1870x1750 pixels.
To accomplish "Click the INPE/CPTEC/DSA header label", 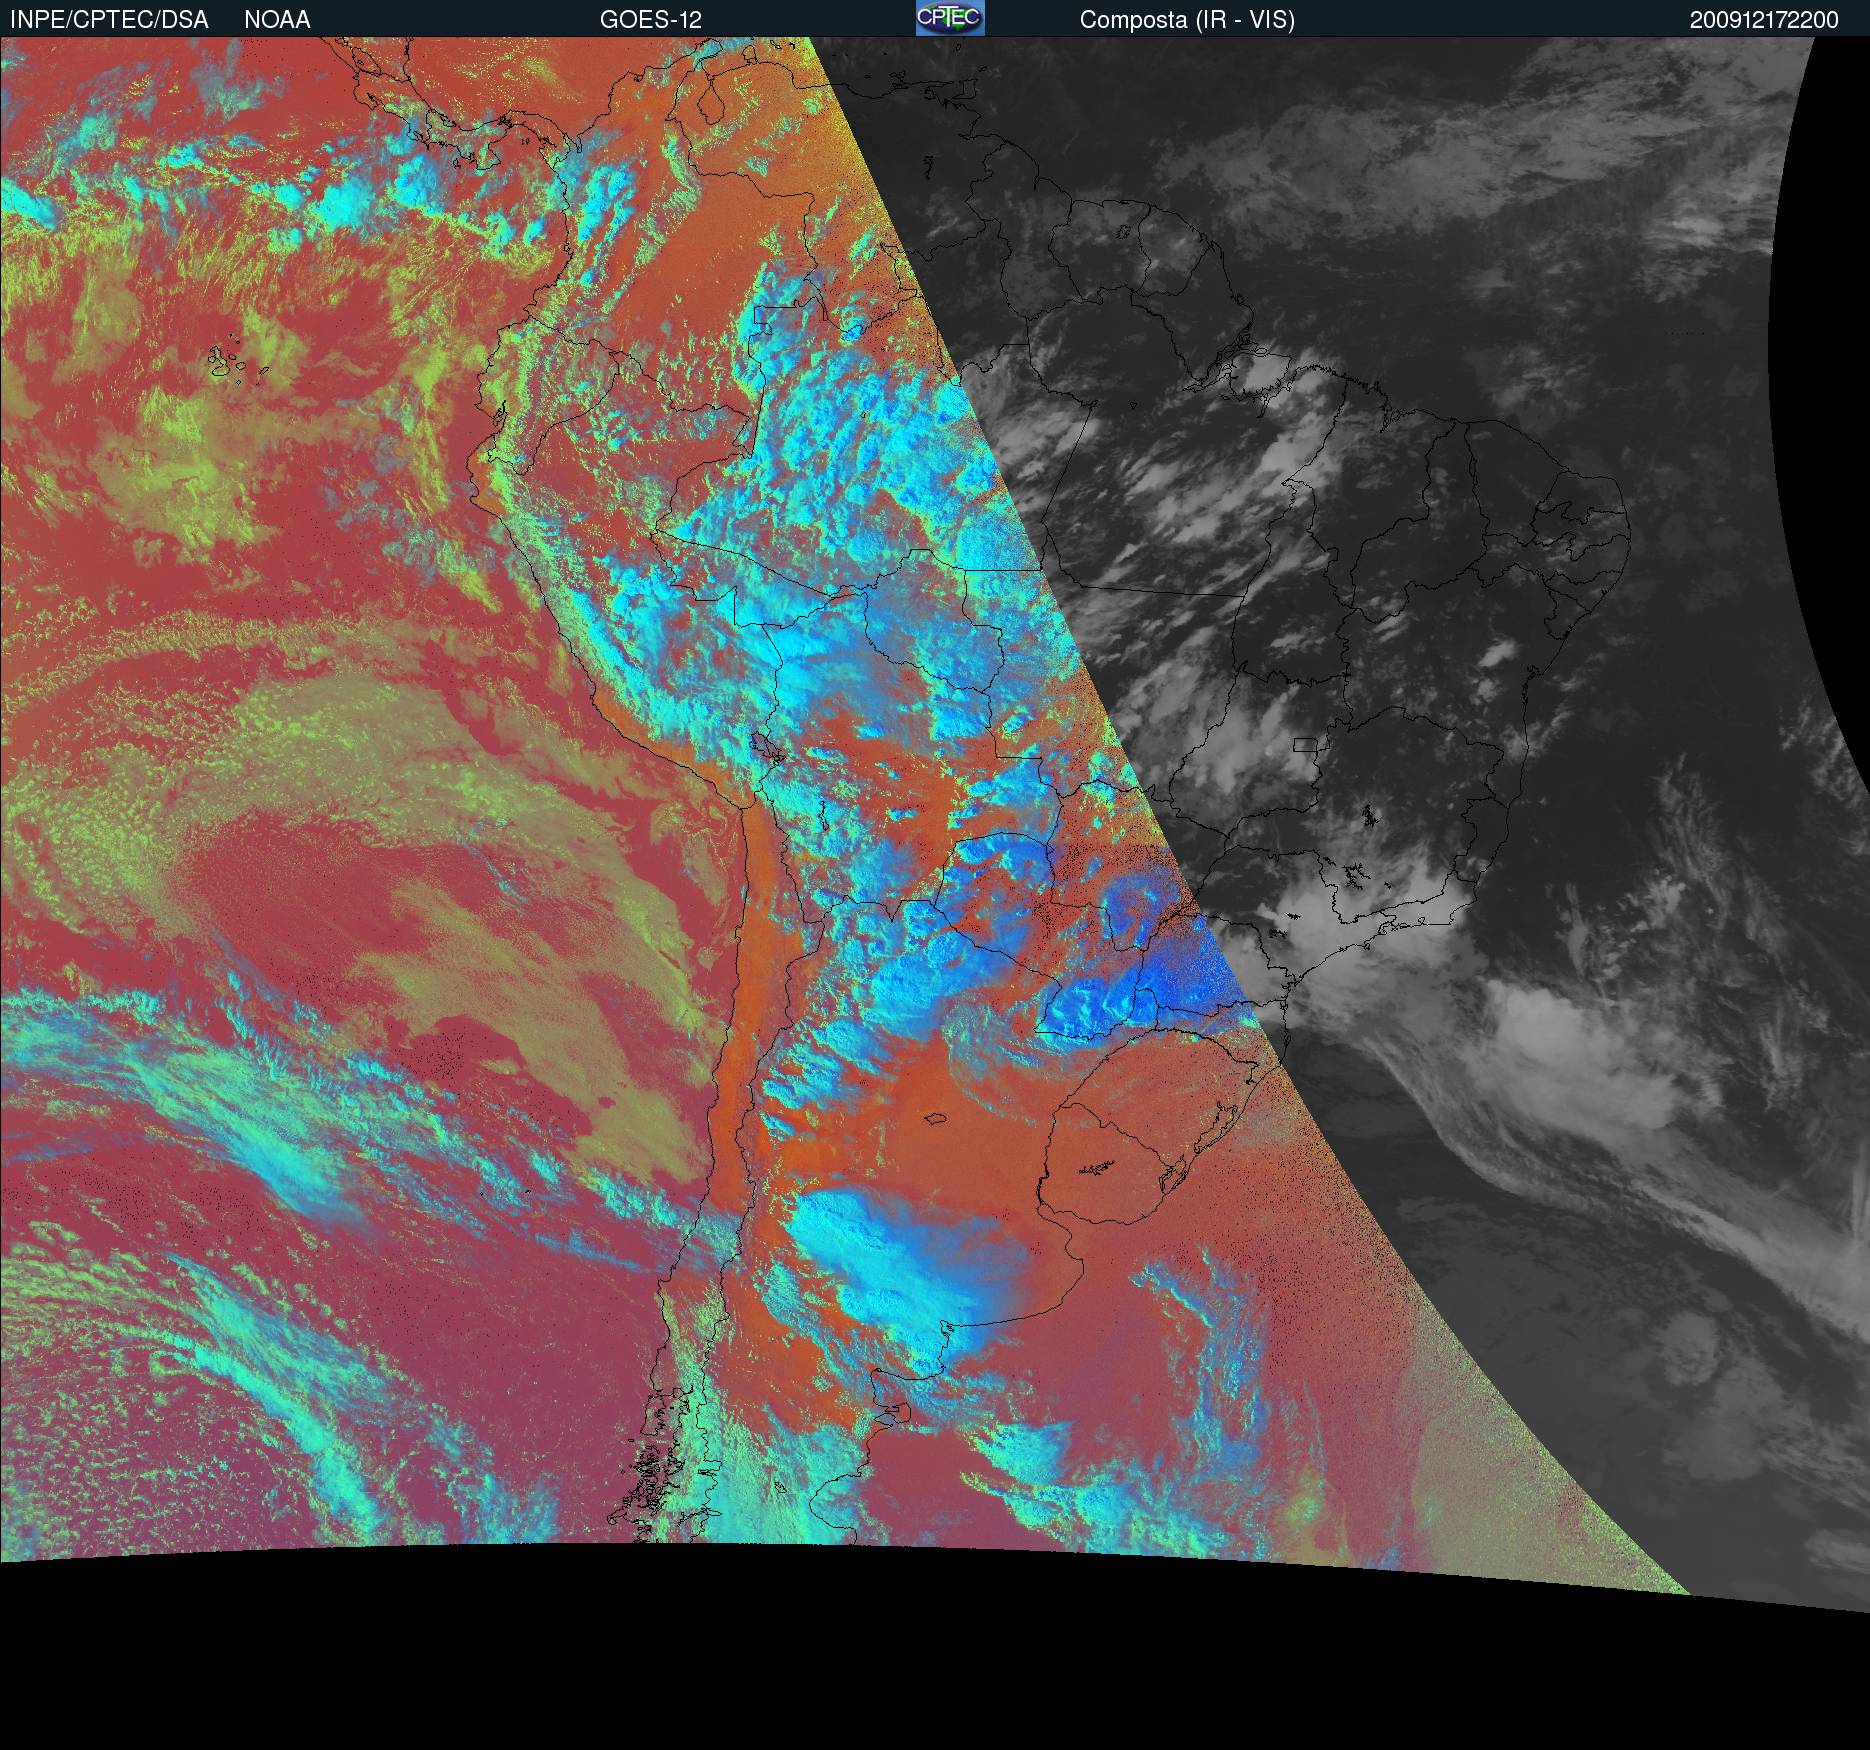I will coord(109,20).
